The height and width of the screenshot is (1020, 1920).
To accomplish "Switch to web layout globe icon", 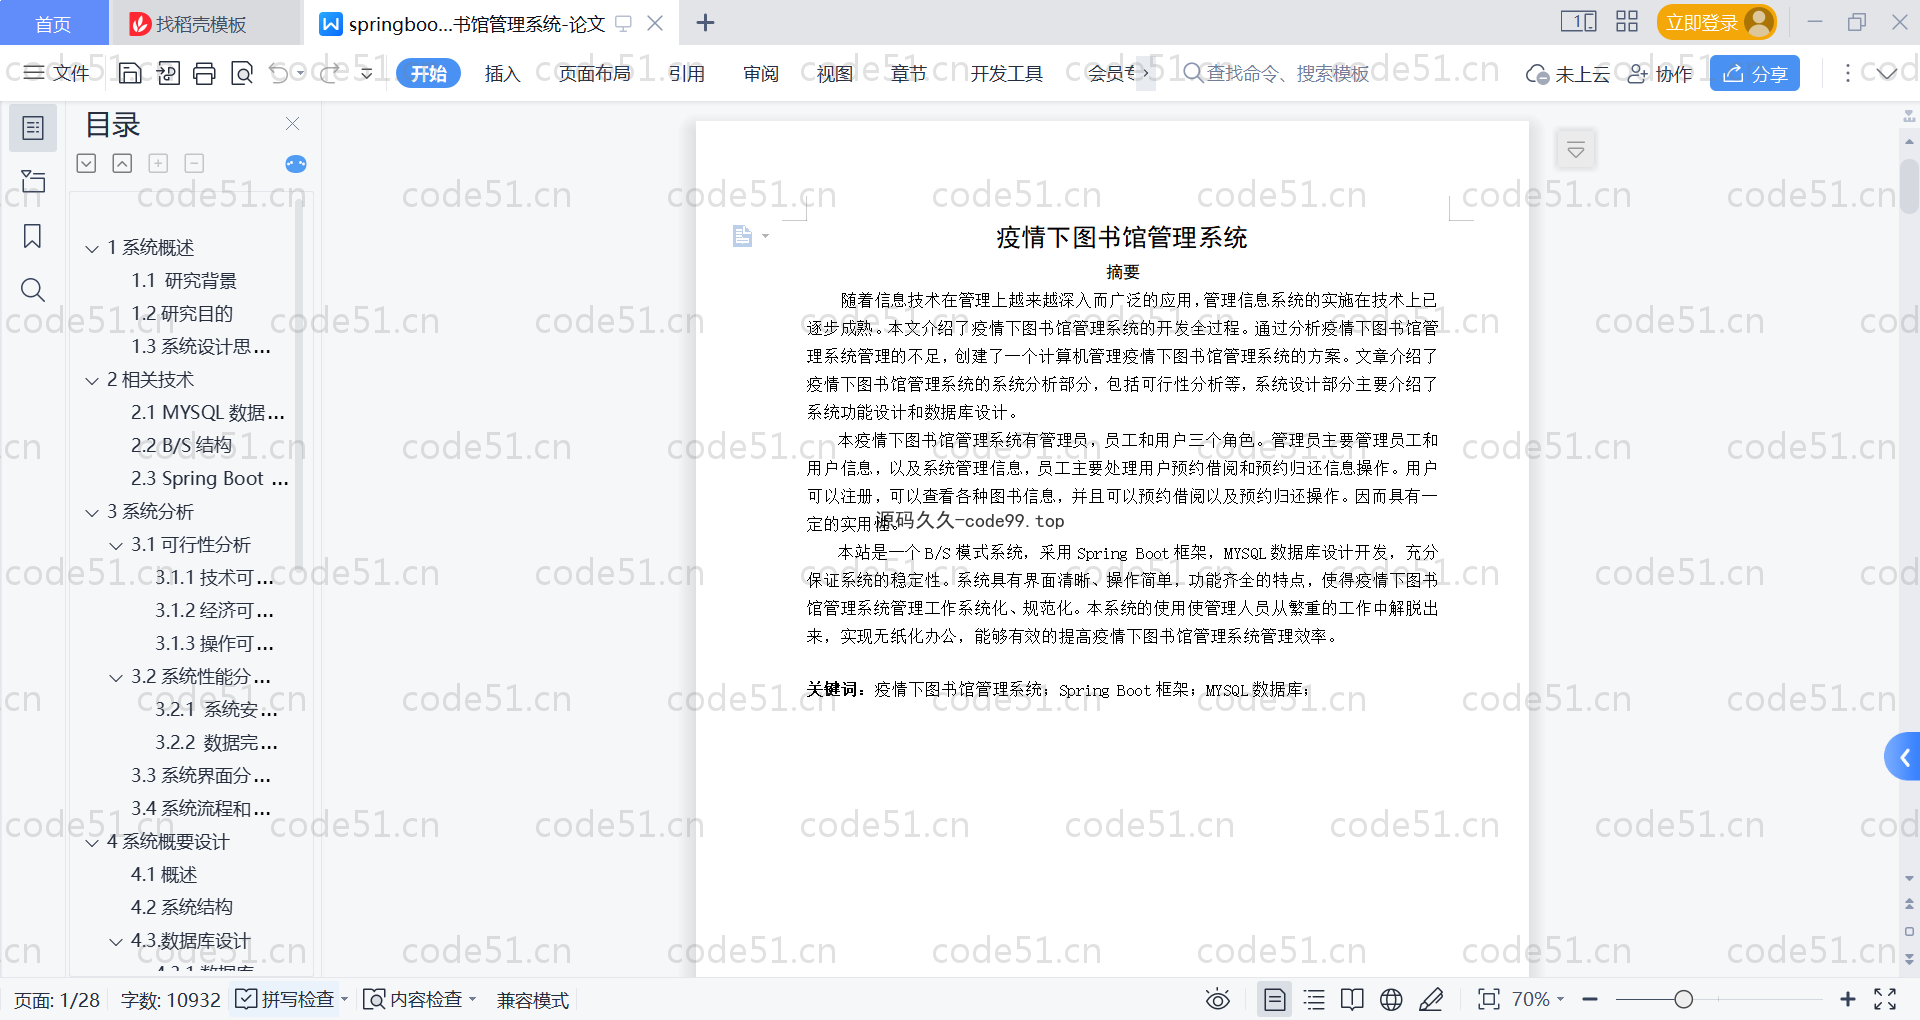I will (x=1391, y=999).
